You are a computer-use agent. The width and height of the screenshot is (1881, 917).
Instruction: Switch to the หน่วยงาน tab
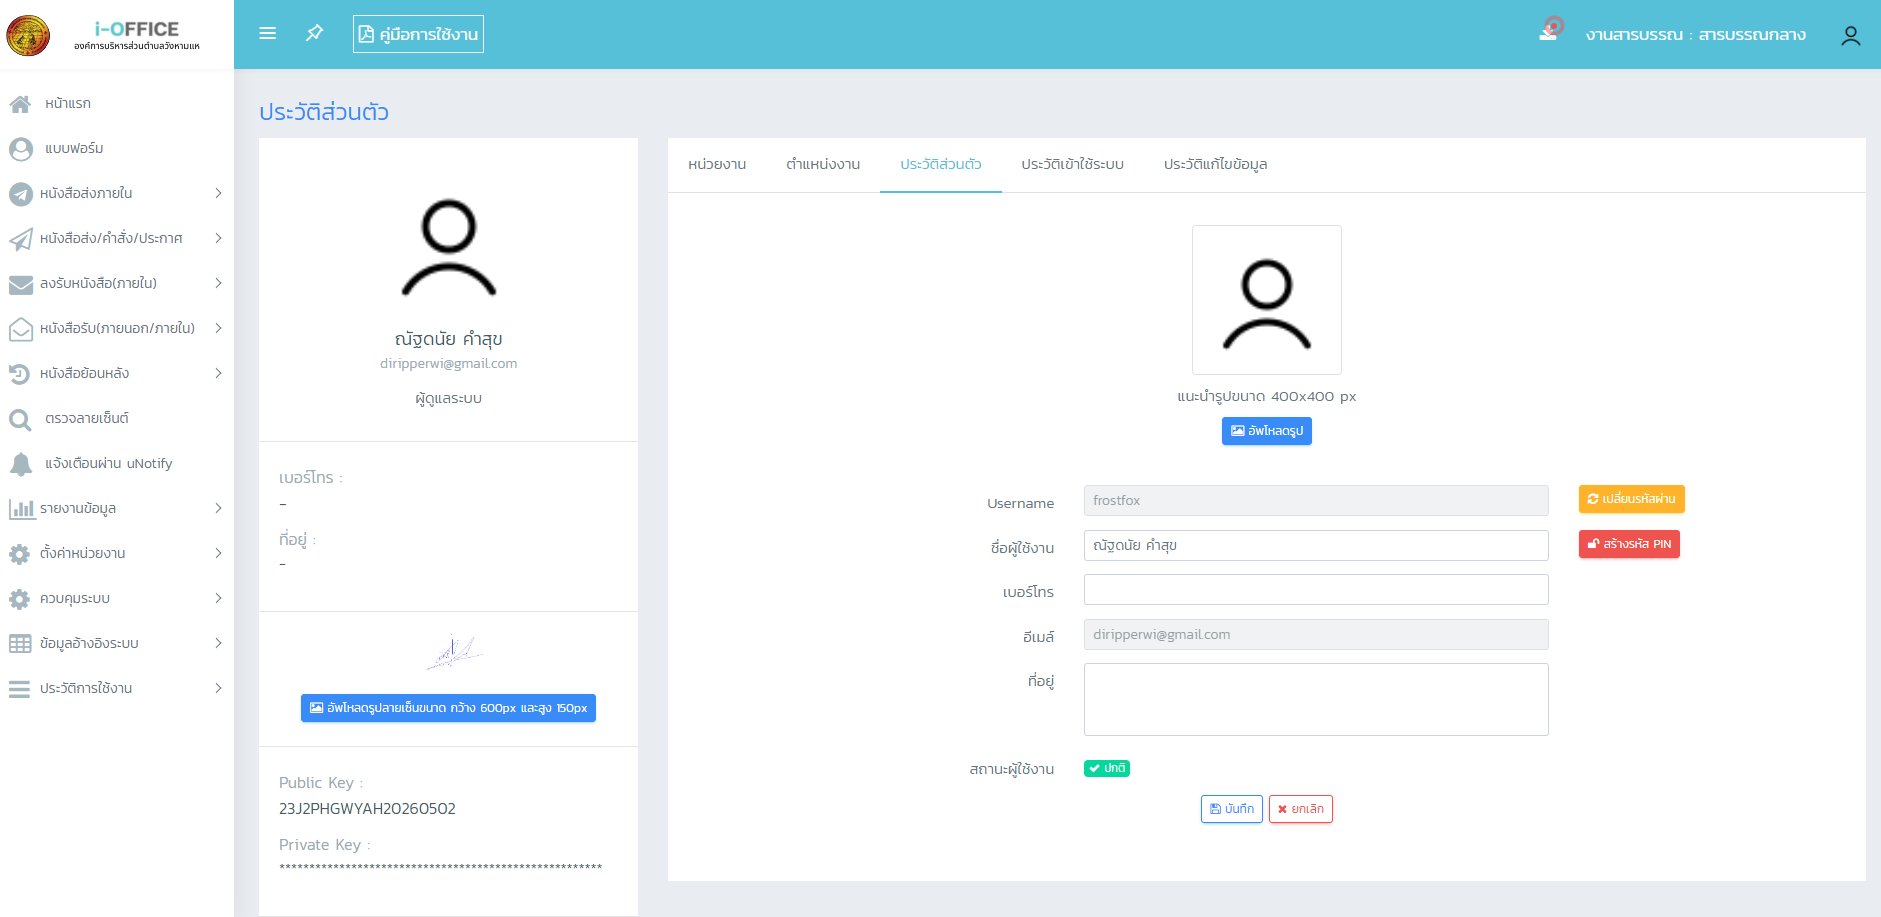tap(717, 164)
